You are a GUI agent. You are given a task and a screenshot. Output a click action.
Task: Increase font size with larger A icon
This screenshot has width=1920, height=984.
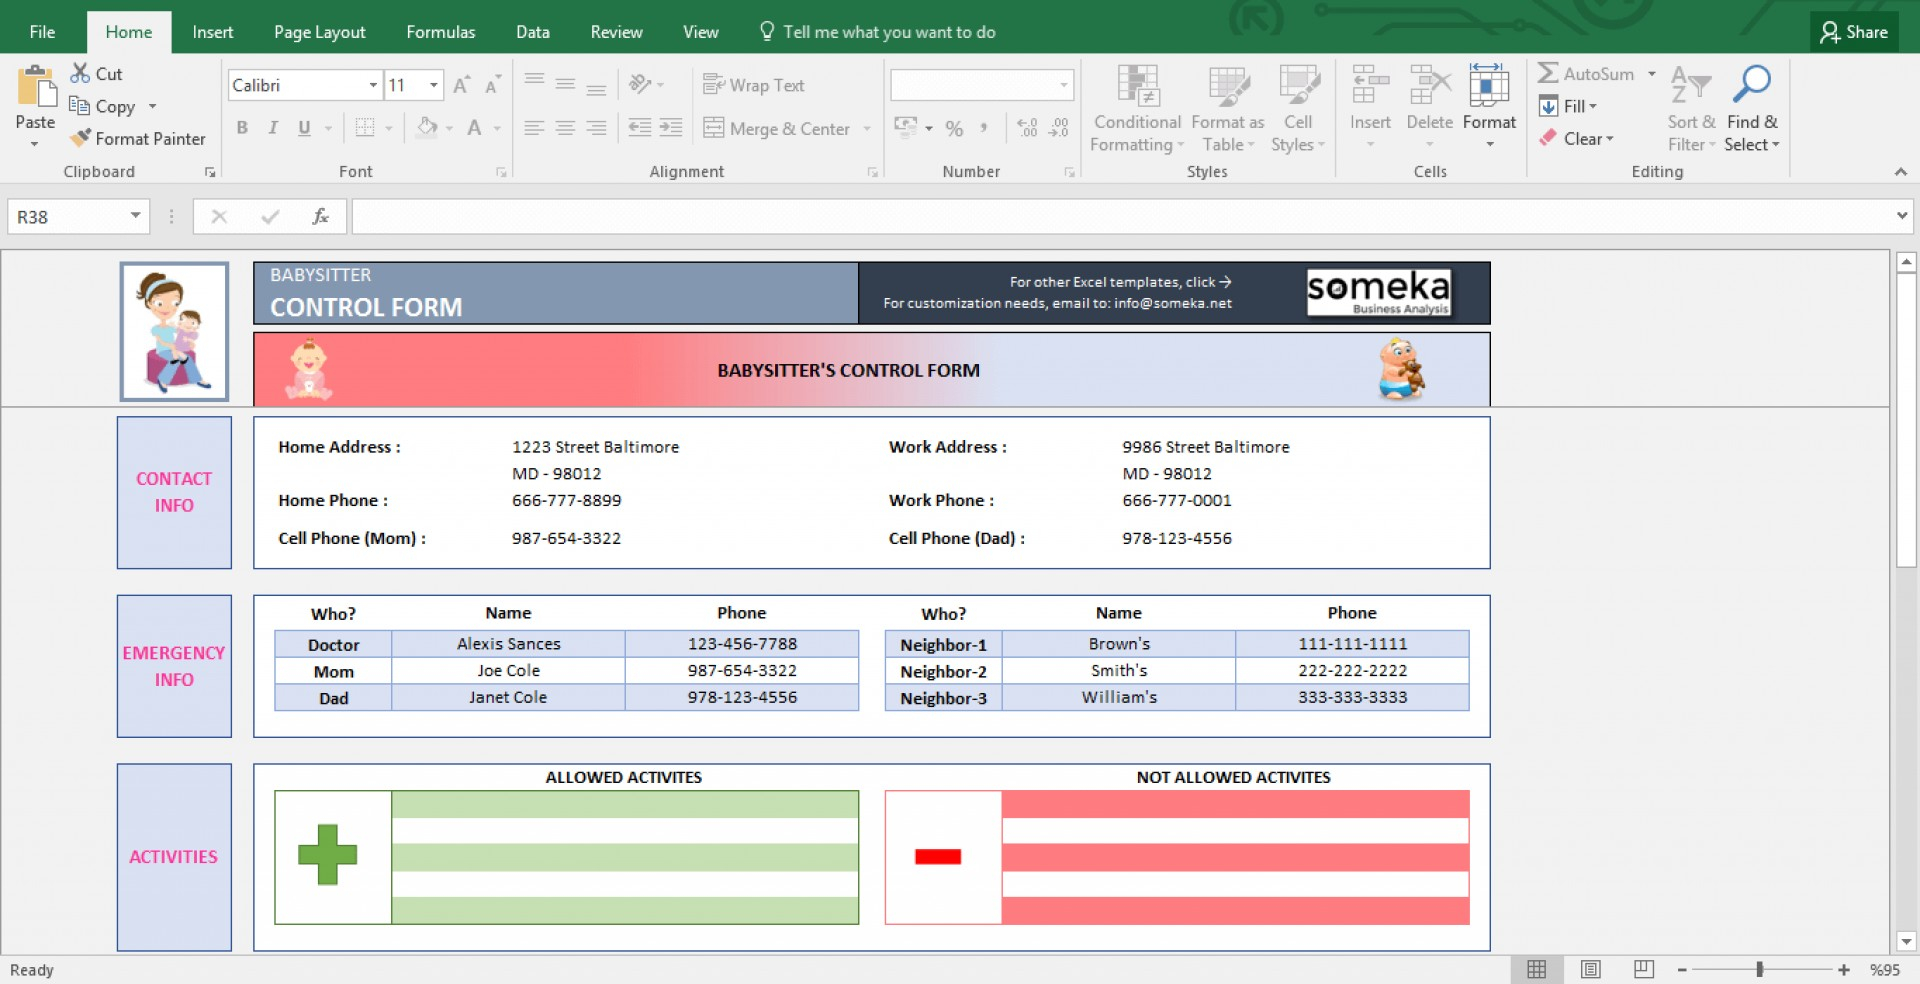461,85
